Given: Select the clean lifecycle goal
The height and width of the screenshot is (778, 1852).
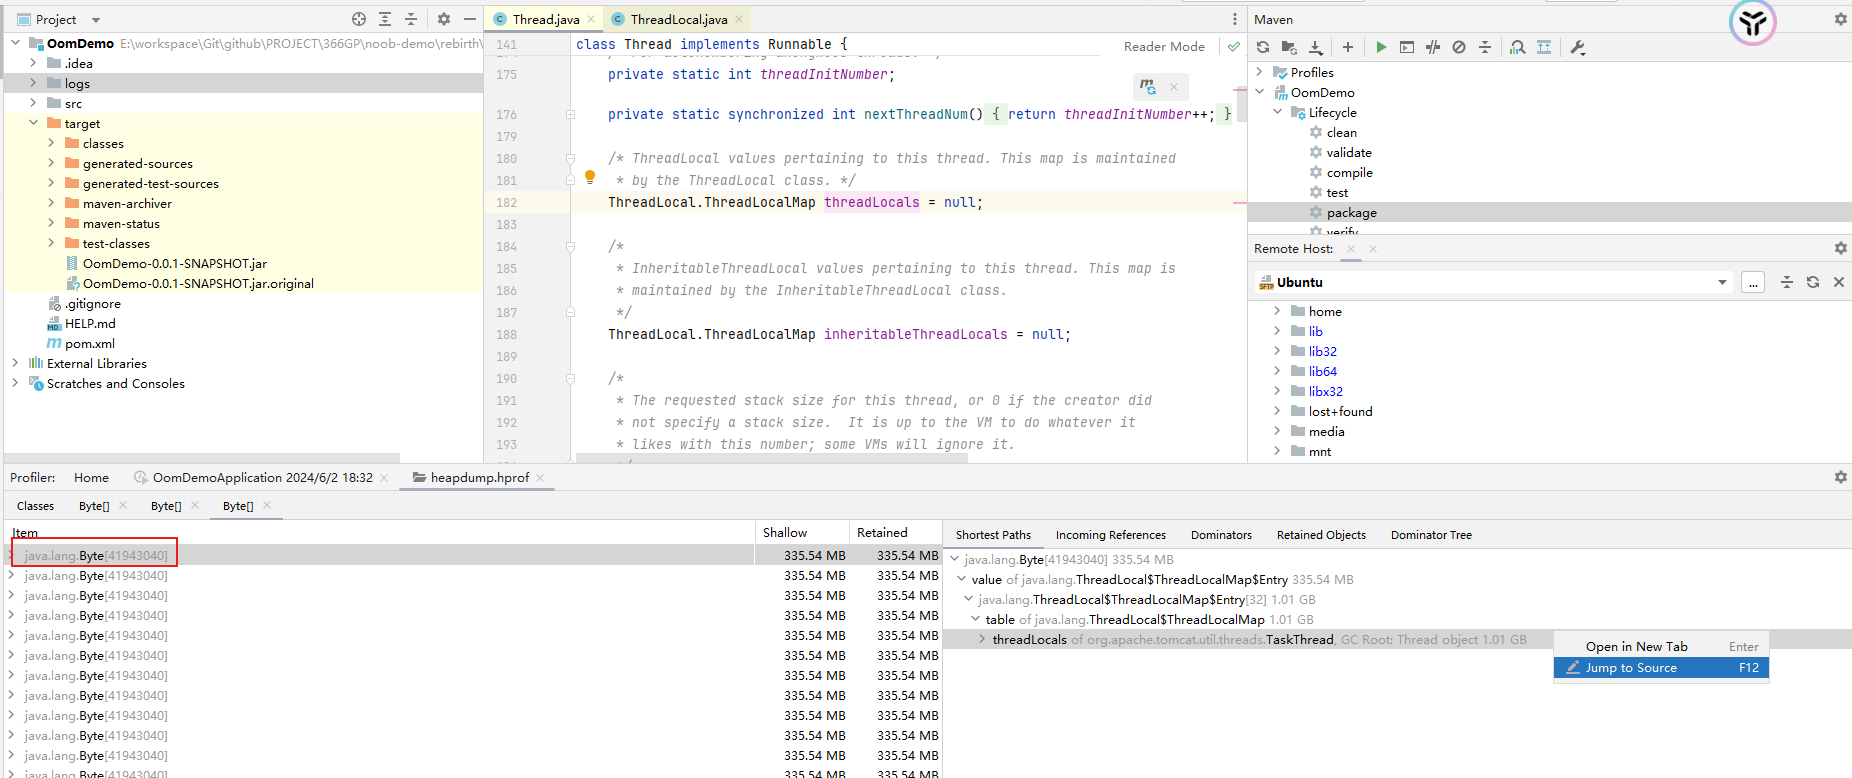Looking at the screenshot, I should (x=1341, y=132).
